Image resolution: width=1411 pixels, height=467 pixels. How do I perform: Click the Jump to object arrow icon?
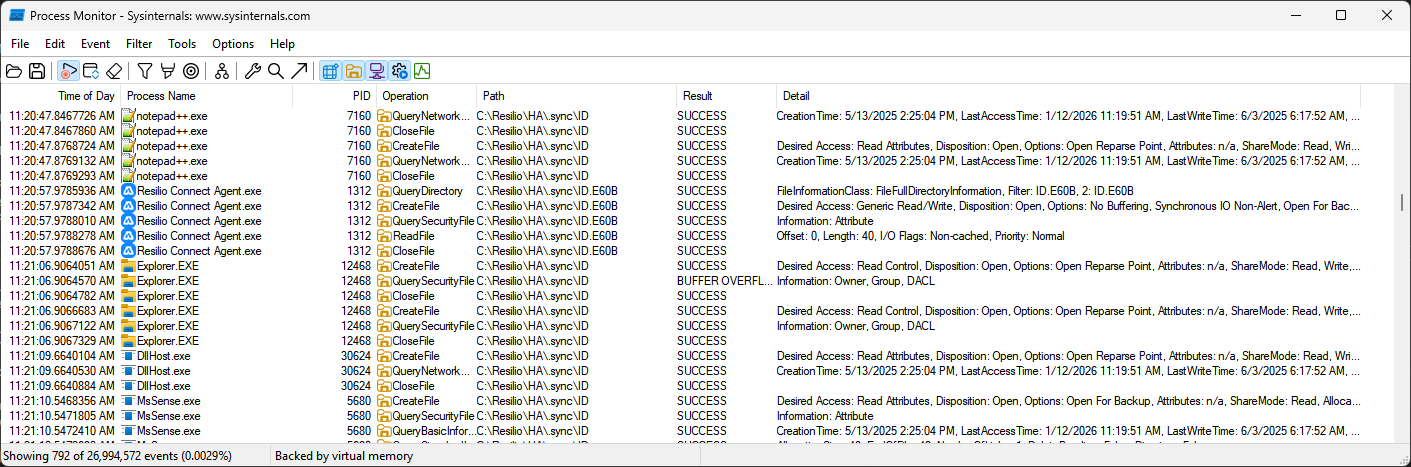(x=299, y=71)
